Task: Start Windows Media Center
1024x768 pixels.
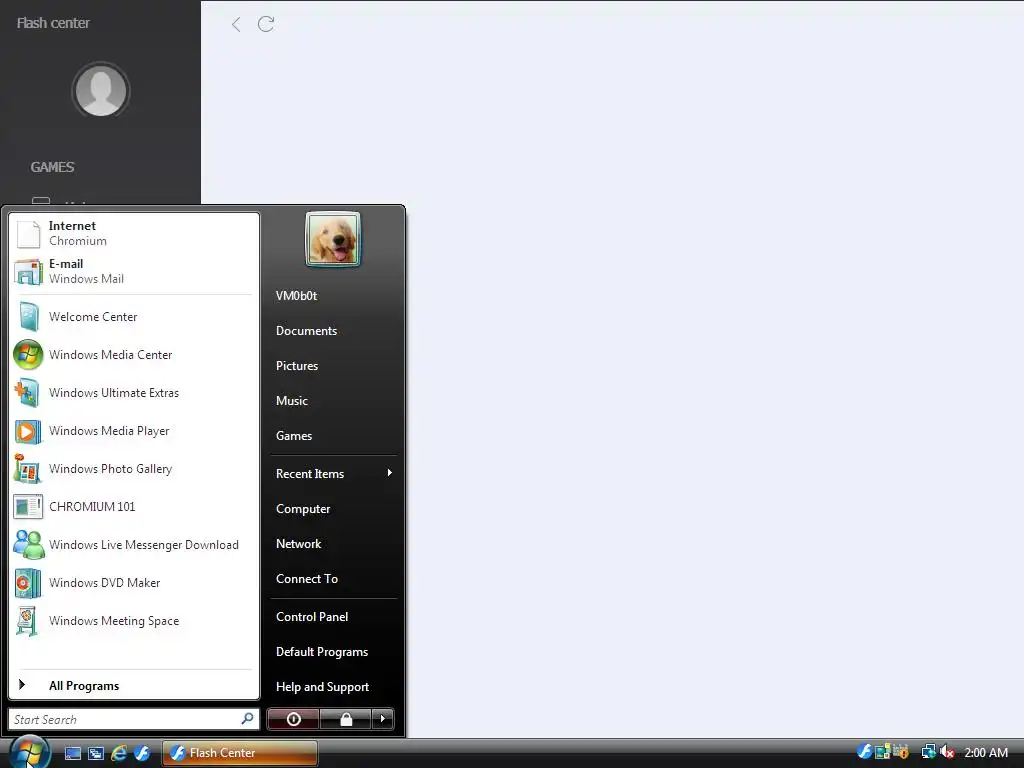Action: click(134, 355)
